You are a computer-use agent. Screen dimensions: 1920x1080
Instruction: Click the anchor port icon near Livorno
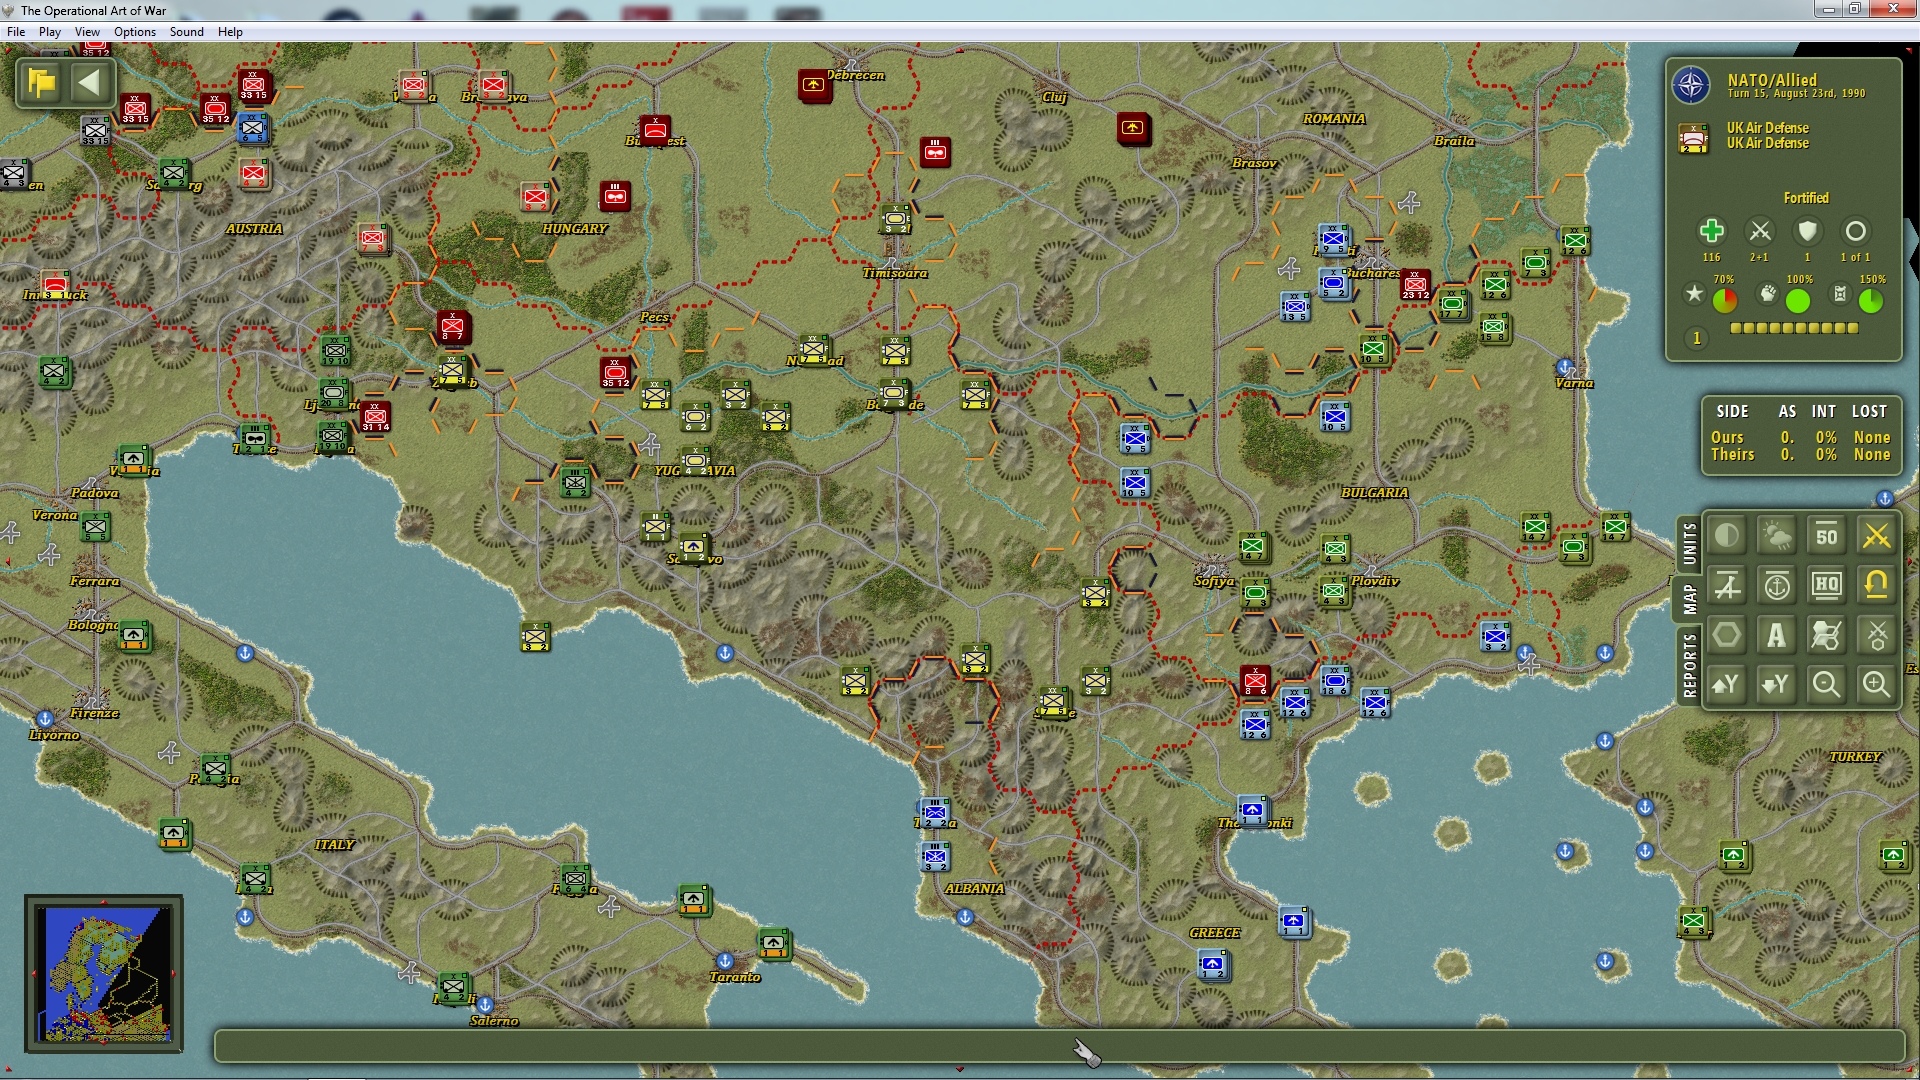(x=45, y=719)
